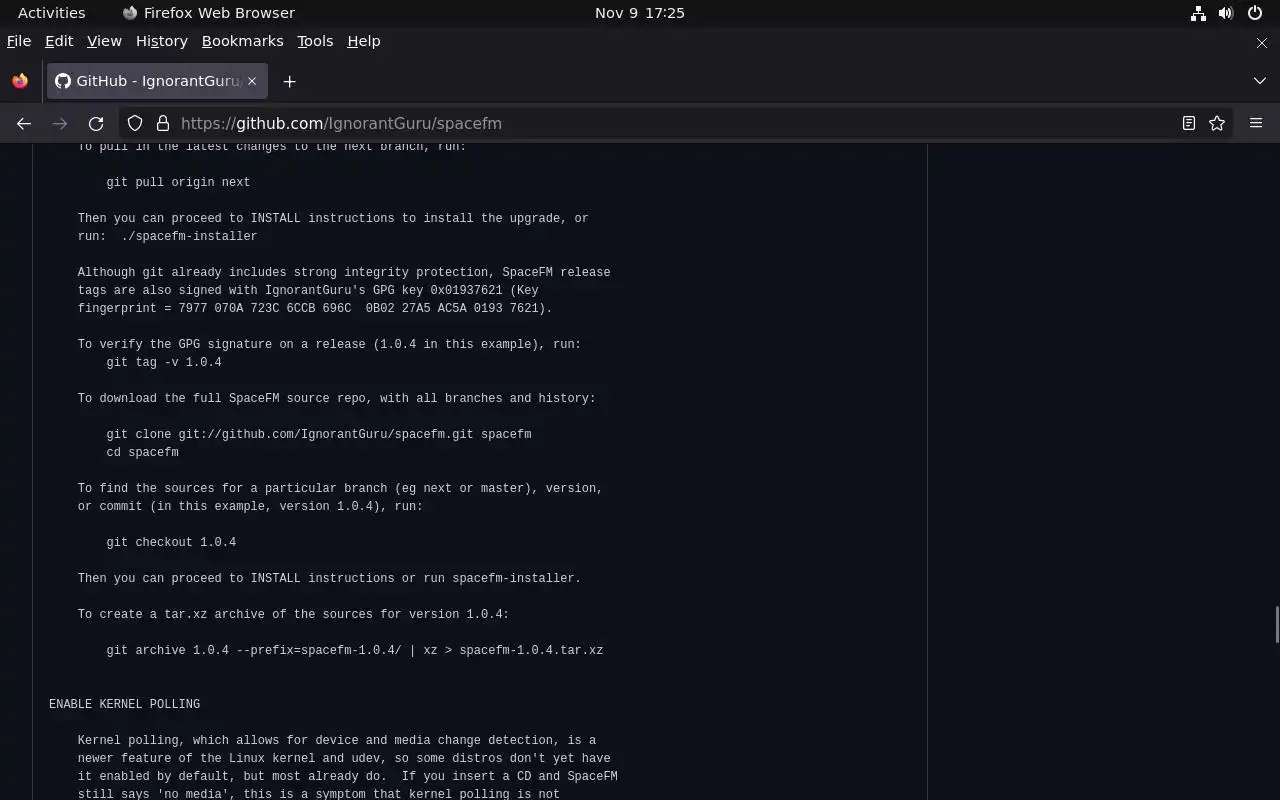1280x800 pixels.
Task: Click the 'fingerprint = 7977 070A' line
Action: click(315, 308)
